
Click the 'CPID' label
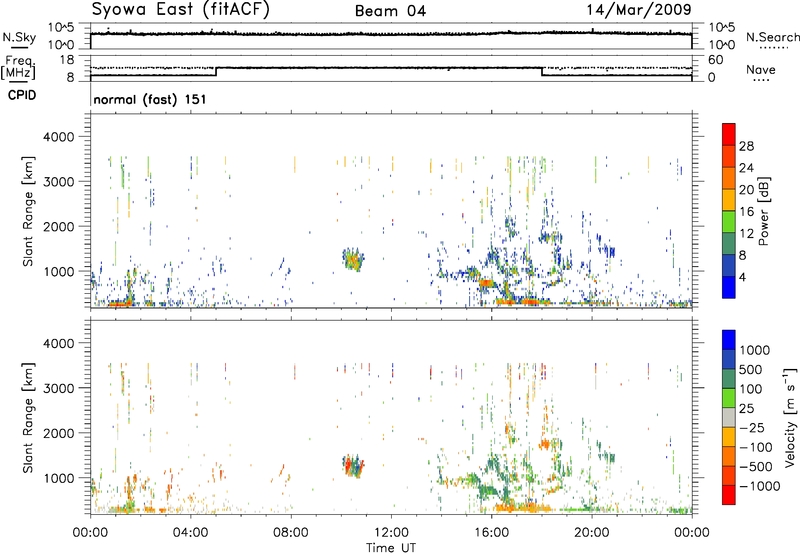pyautogui.click(x=22, y=95)
